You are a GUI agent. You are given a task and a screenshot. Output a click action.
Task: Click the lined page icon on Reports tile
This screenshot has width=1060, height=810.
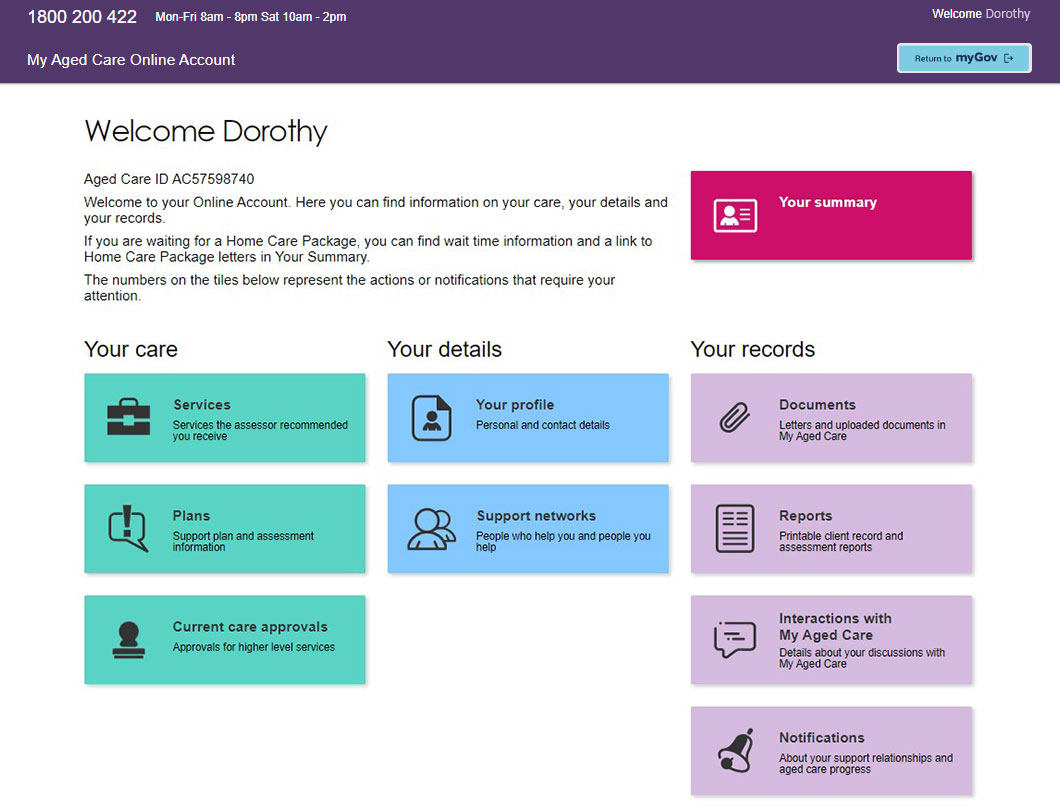coord(735,528)
